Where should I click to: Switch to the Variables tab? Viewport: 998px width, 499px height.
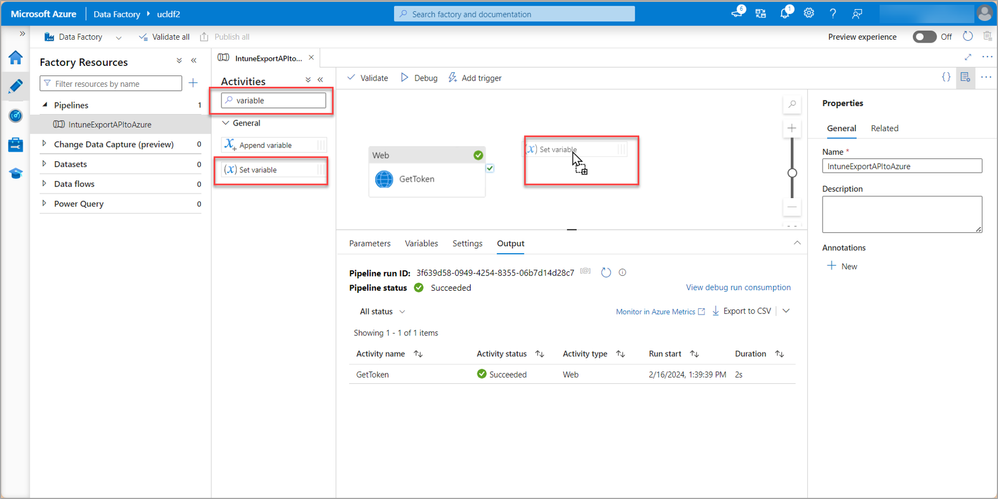pos(421,243)
